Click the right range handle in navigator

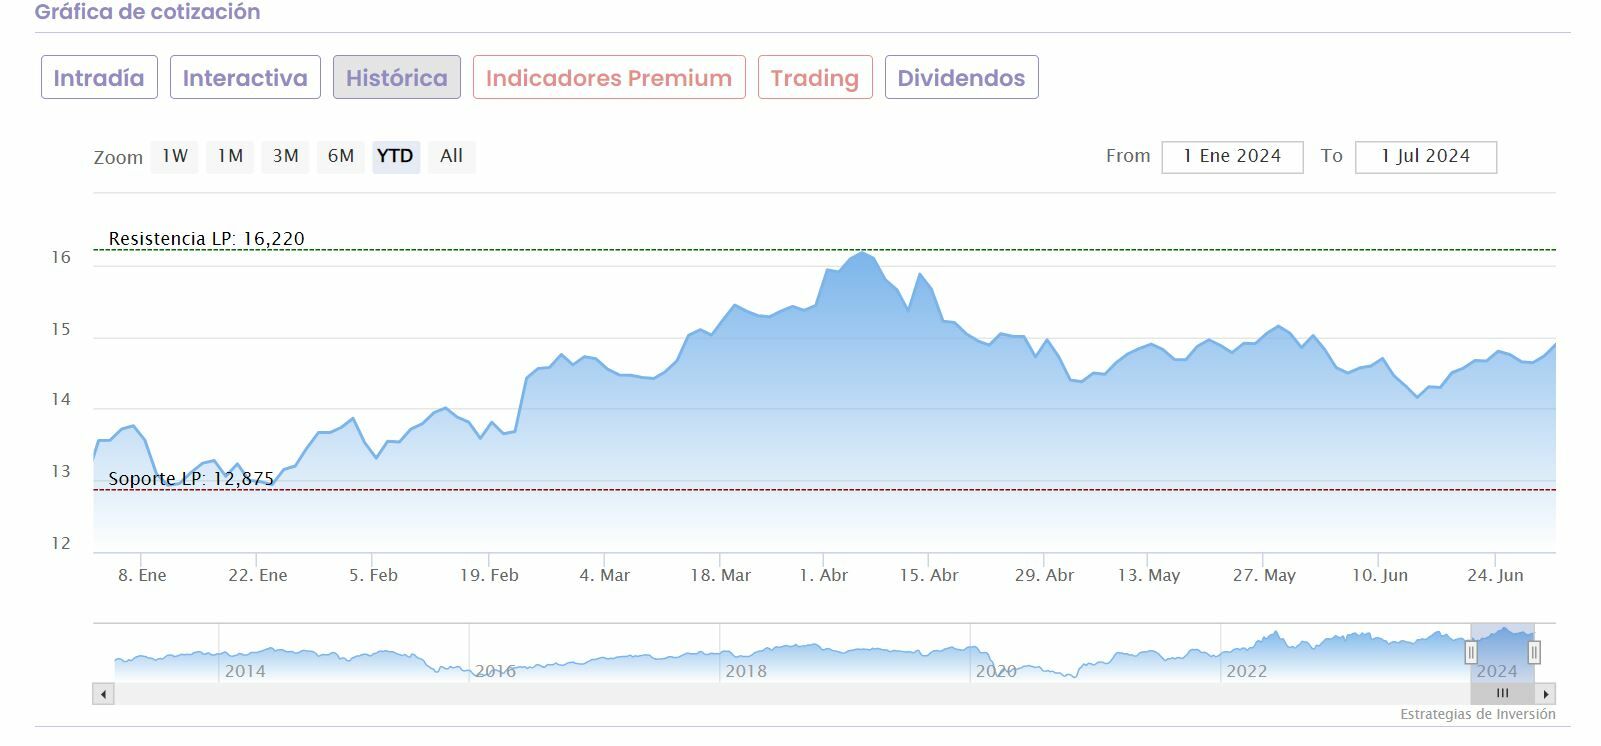[1534, 653]
